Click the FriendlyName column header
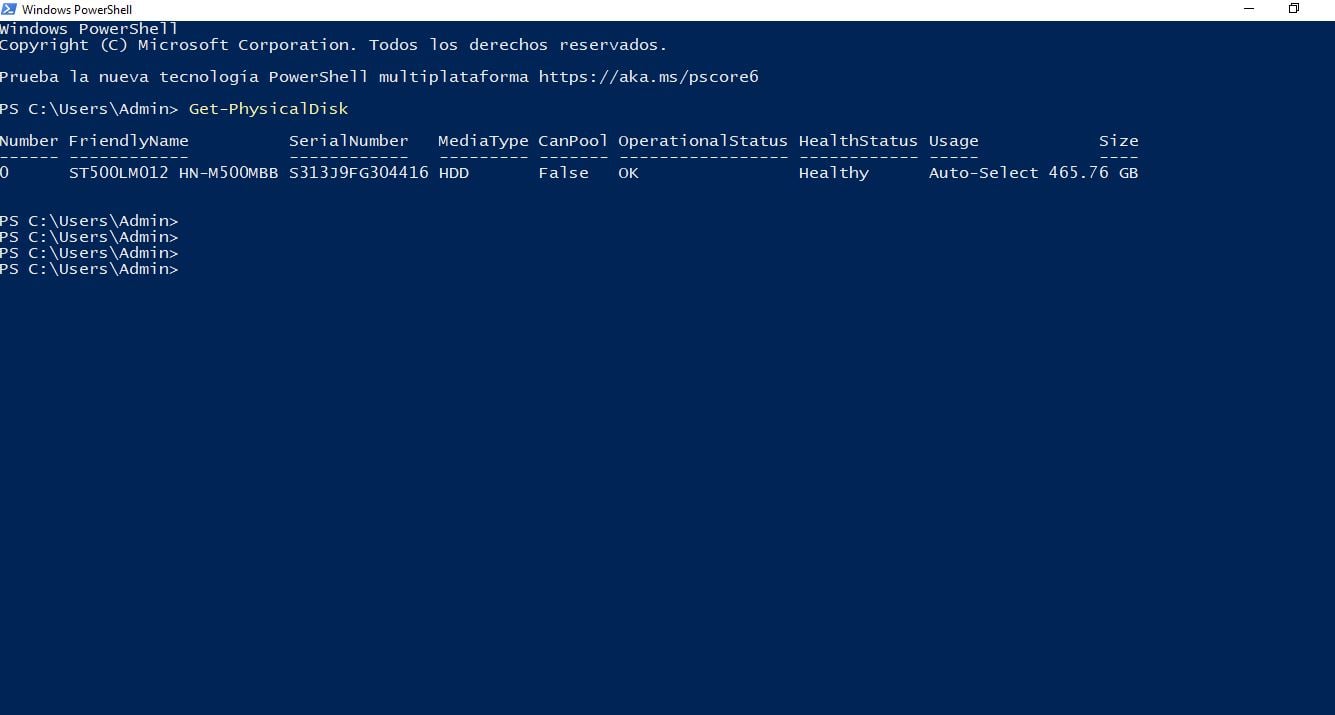This screenshot has width=1335, height=715. click(x=128, y=141)
